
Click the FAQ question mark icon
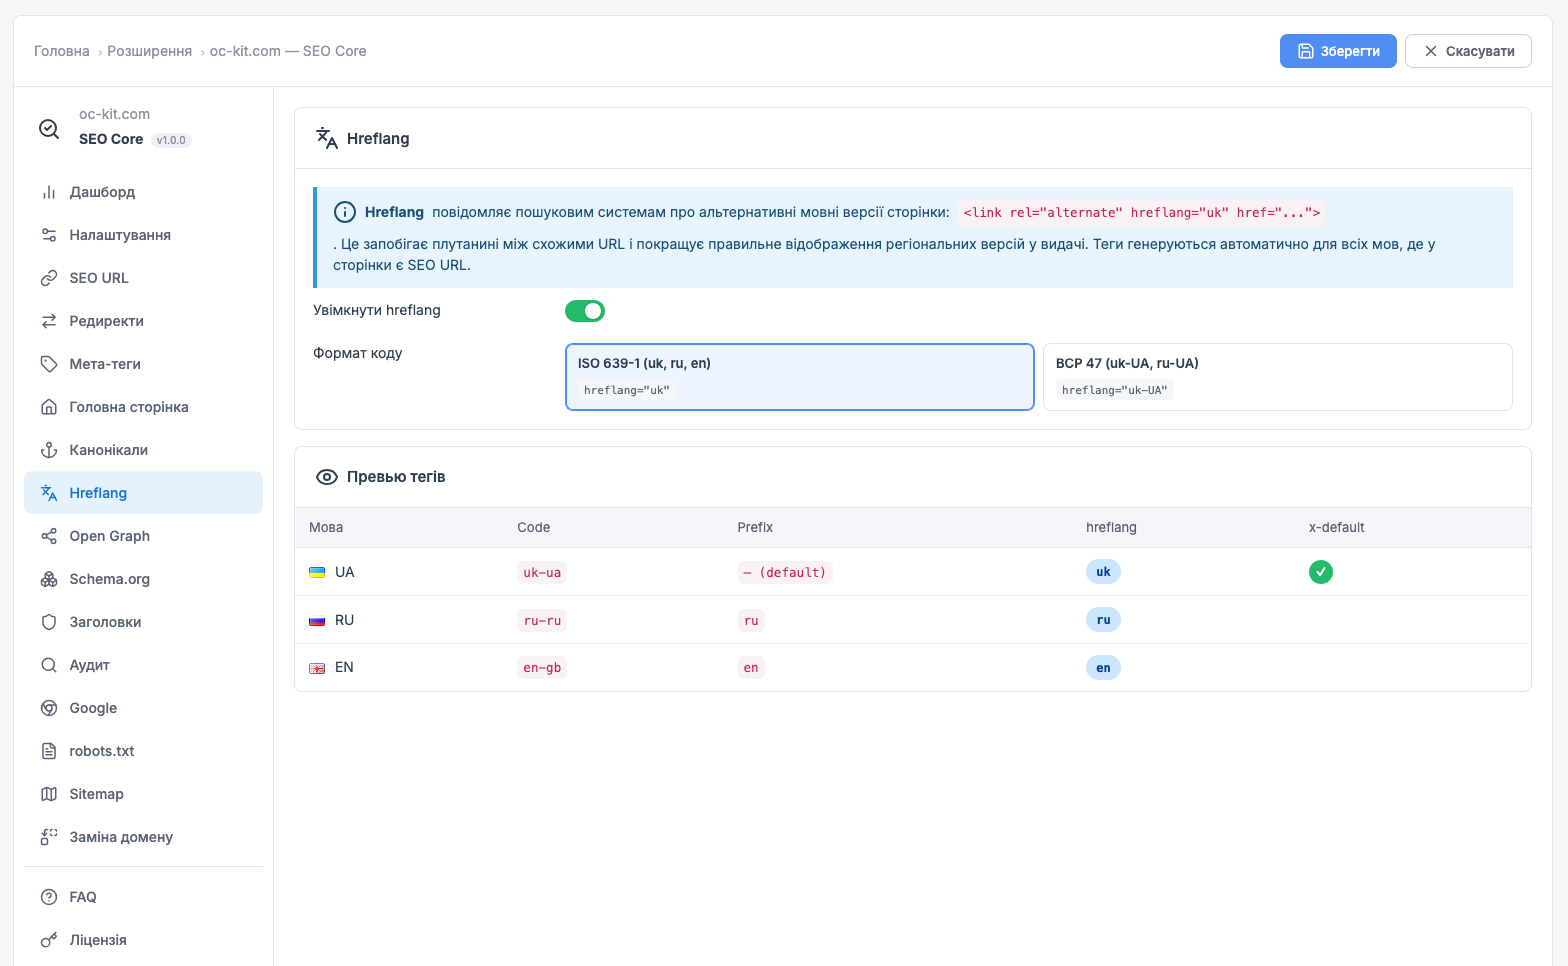(x=49, y=897)
